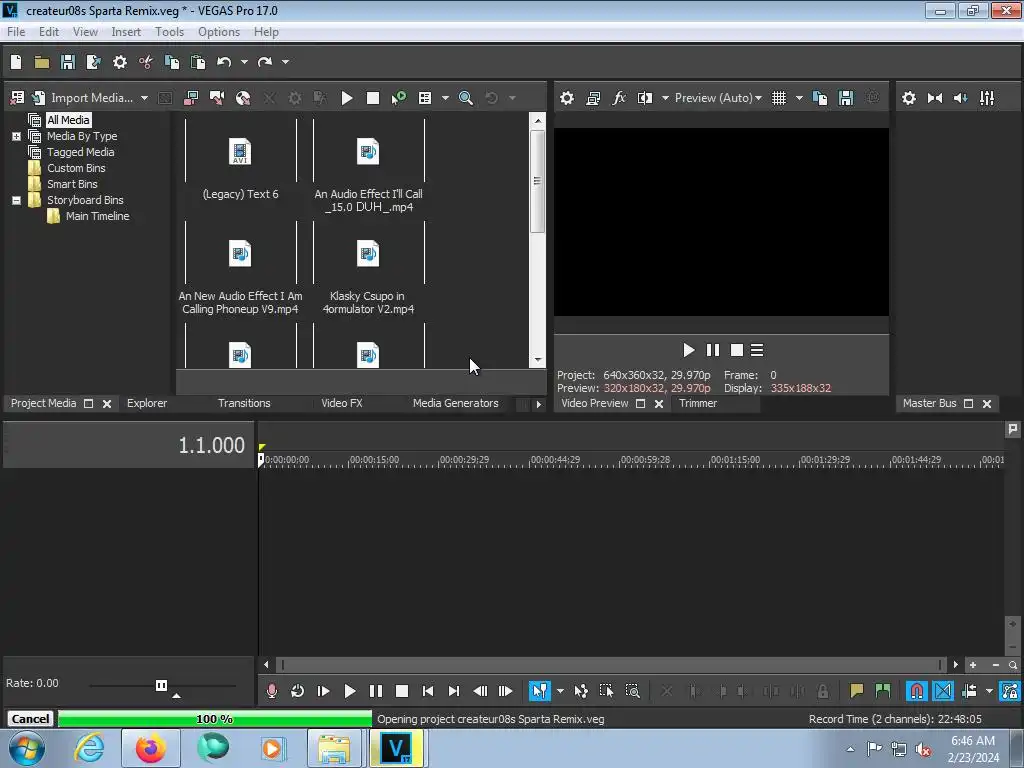Copy using the main toolbar Copy icon
This screenshot has width=1024, height=768.
coord(172,62)
